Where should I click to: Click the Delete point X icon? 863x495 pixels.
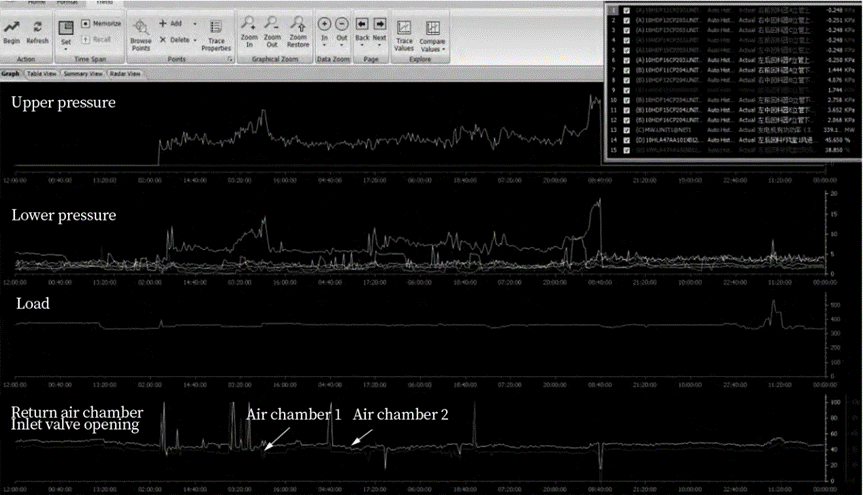click(x=163, y=40)
